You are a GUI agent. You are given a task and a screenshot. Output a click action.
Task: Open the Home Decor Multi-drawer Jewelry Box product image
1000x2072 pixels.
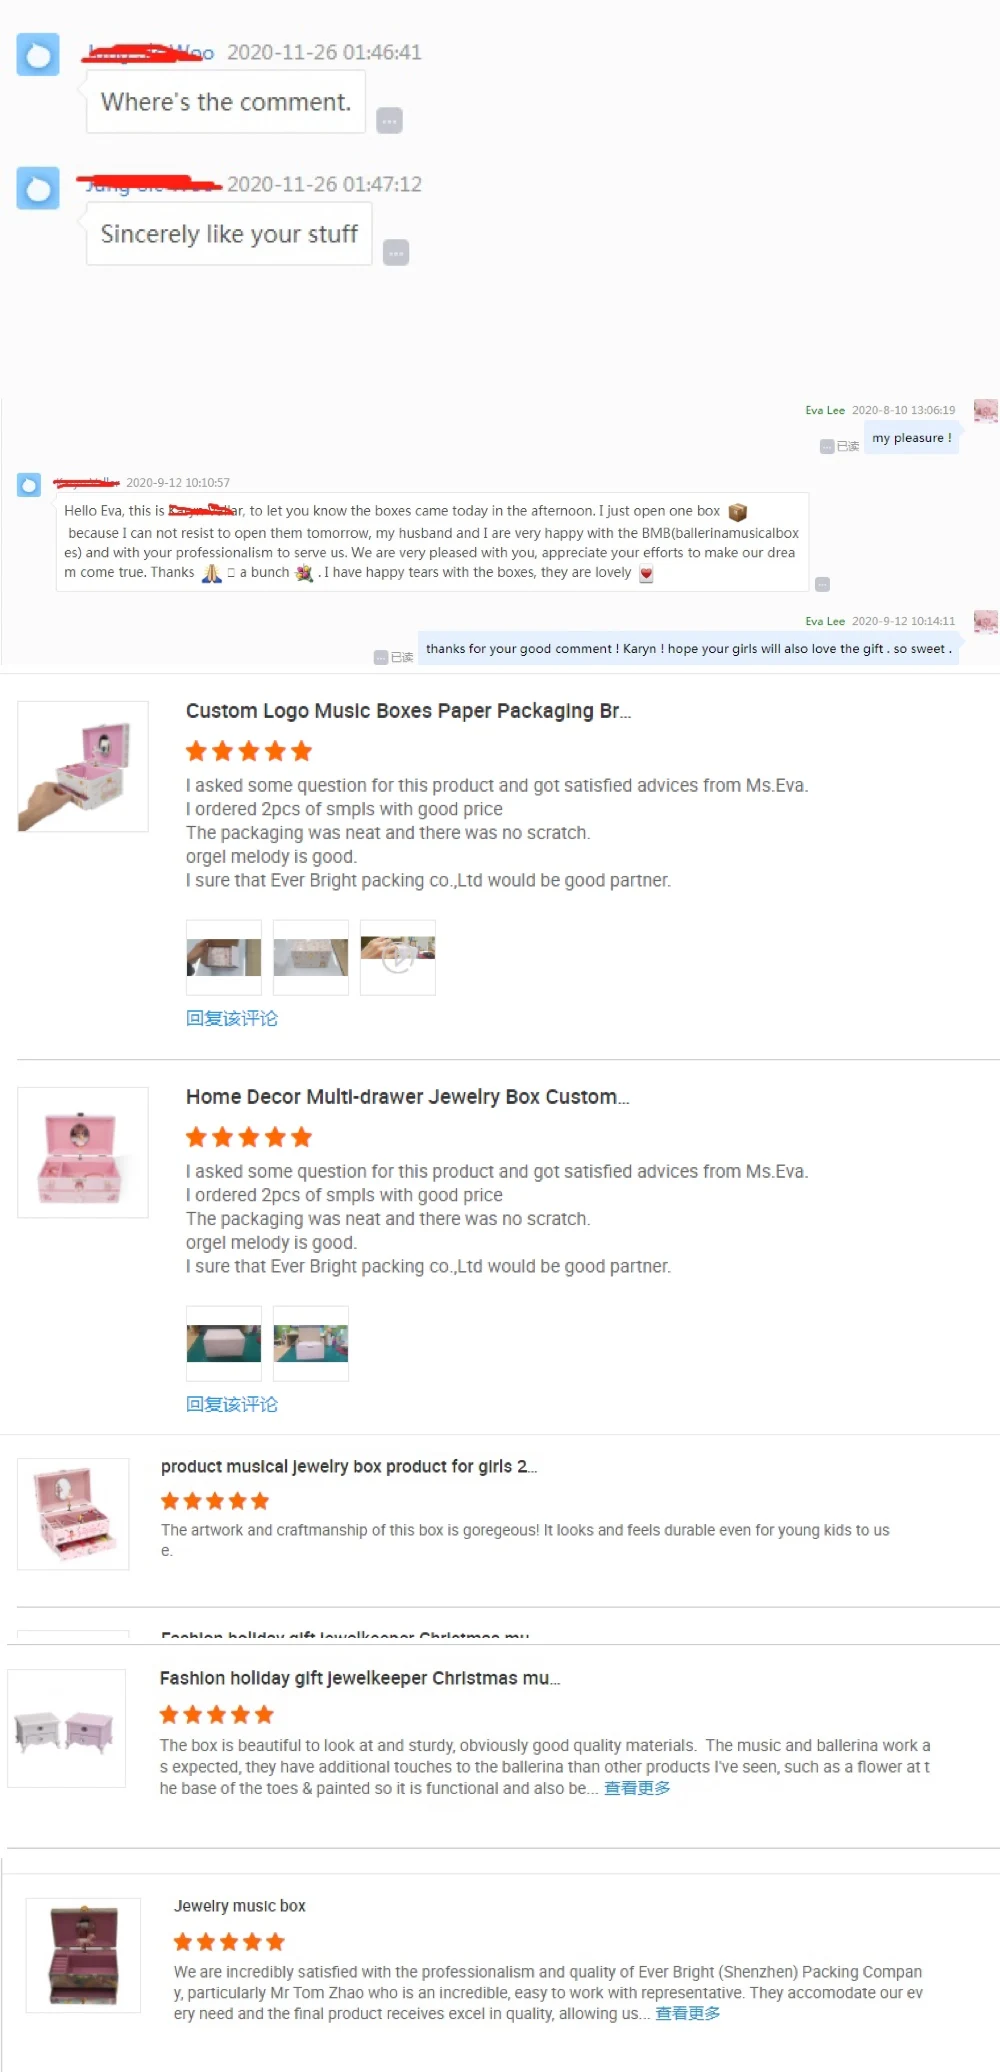click(x=83, y=1152)
